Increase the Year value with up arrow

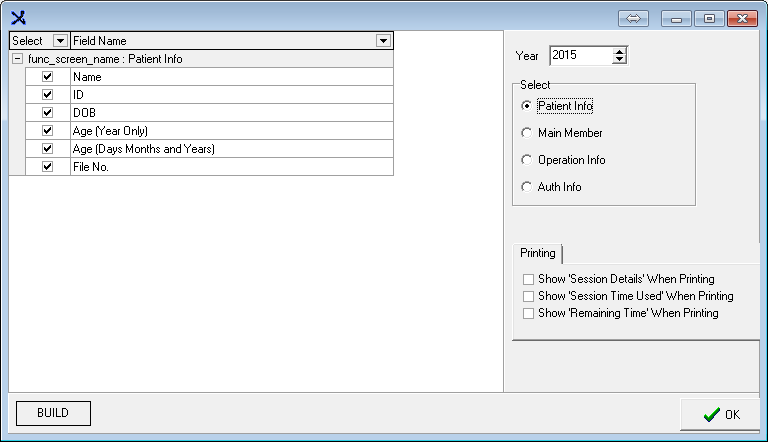tap(620, 51)
